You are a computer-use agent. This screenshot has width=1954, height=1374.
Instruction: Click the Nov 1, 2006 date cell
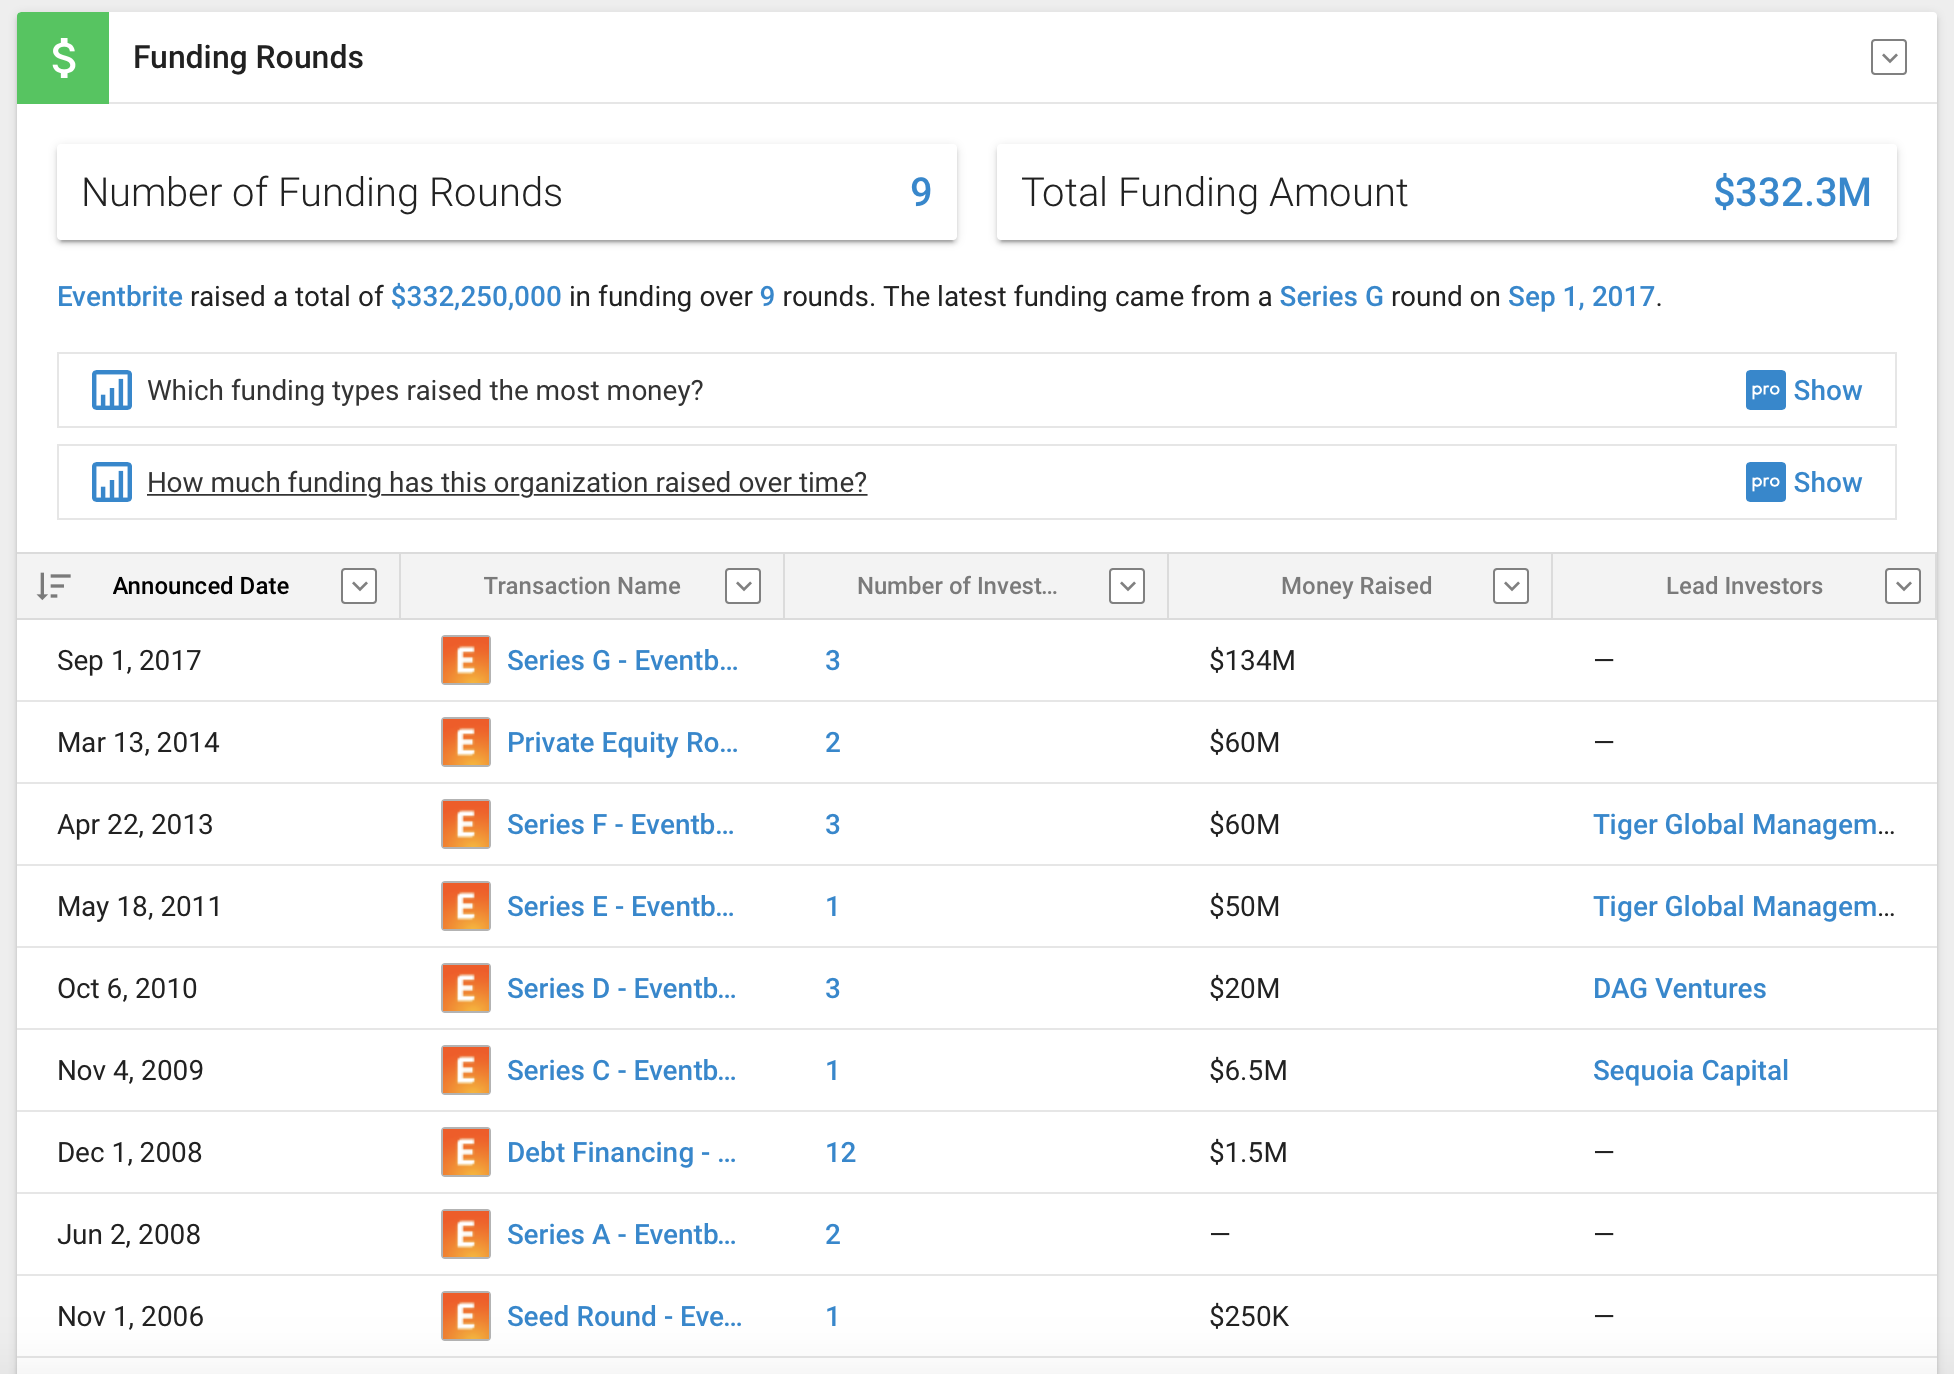coord(130,1316)
